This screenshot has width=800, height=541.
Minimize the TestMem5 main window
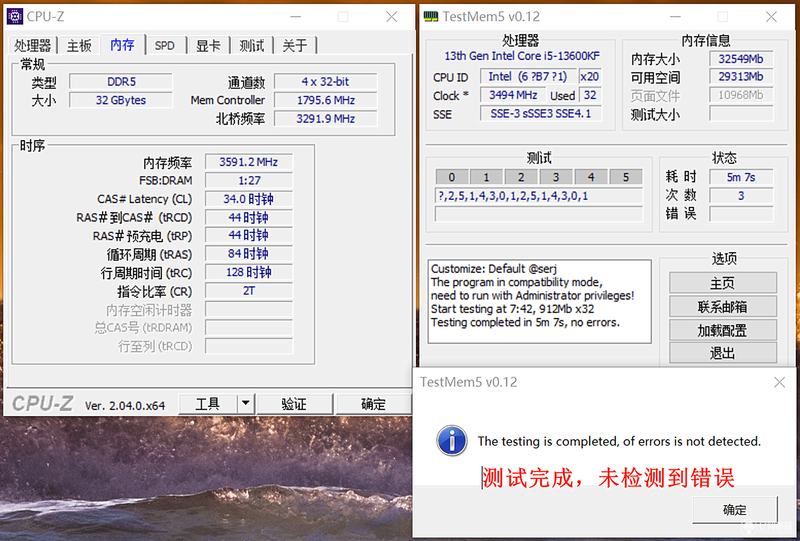(676, 17)
